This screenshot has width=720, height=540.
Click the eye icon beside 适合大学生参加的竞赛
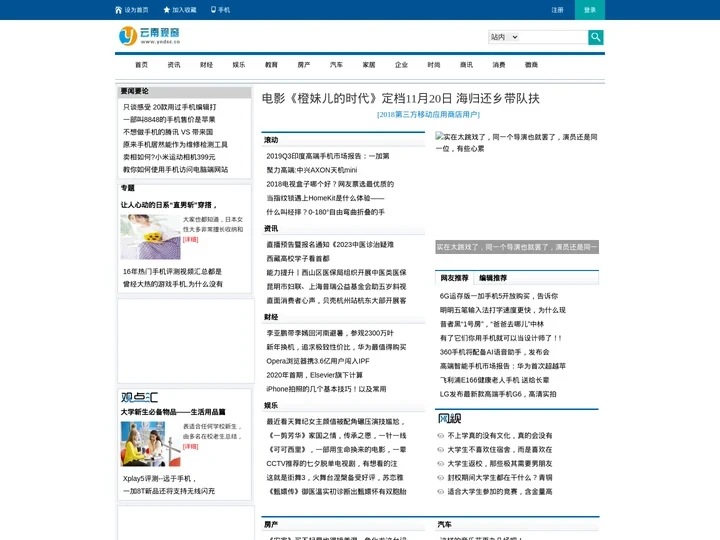point(441,491)
